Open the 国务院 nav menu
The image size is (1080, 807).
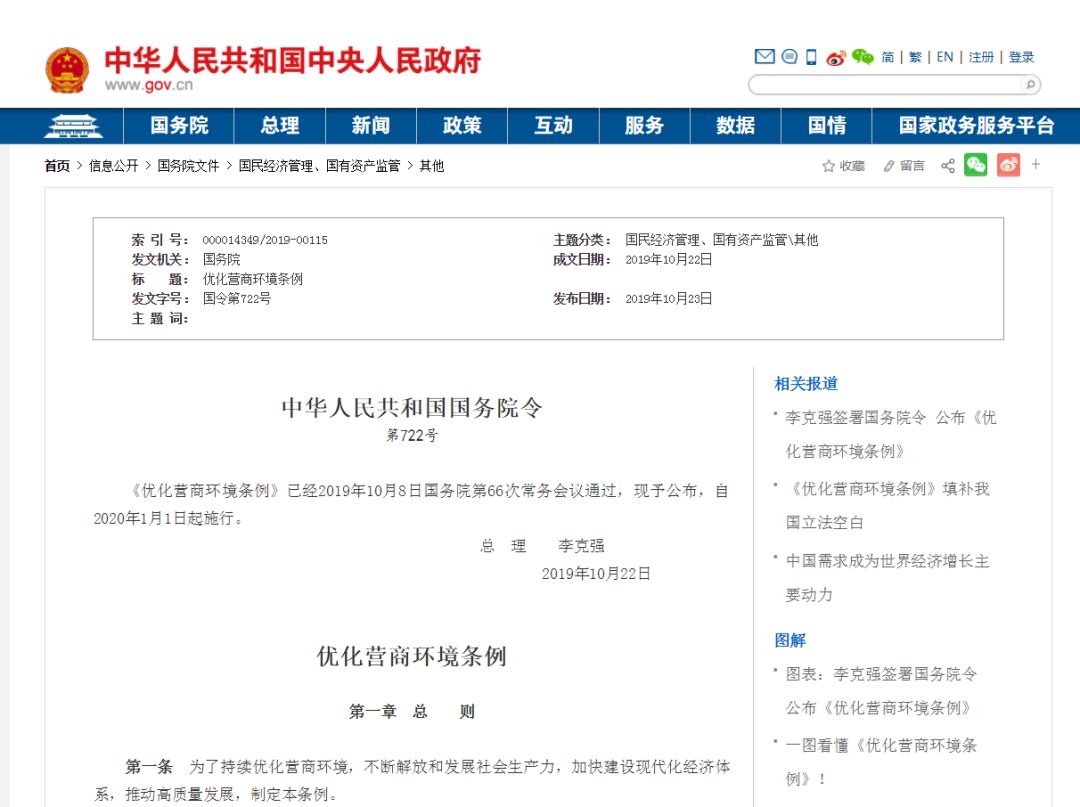pyautogui.click(x=179, y=125)
